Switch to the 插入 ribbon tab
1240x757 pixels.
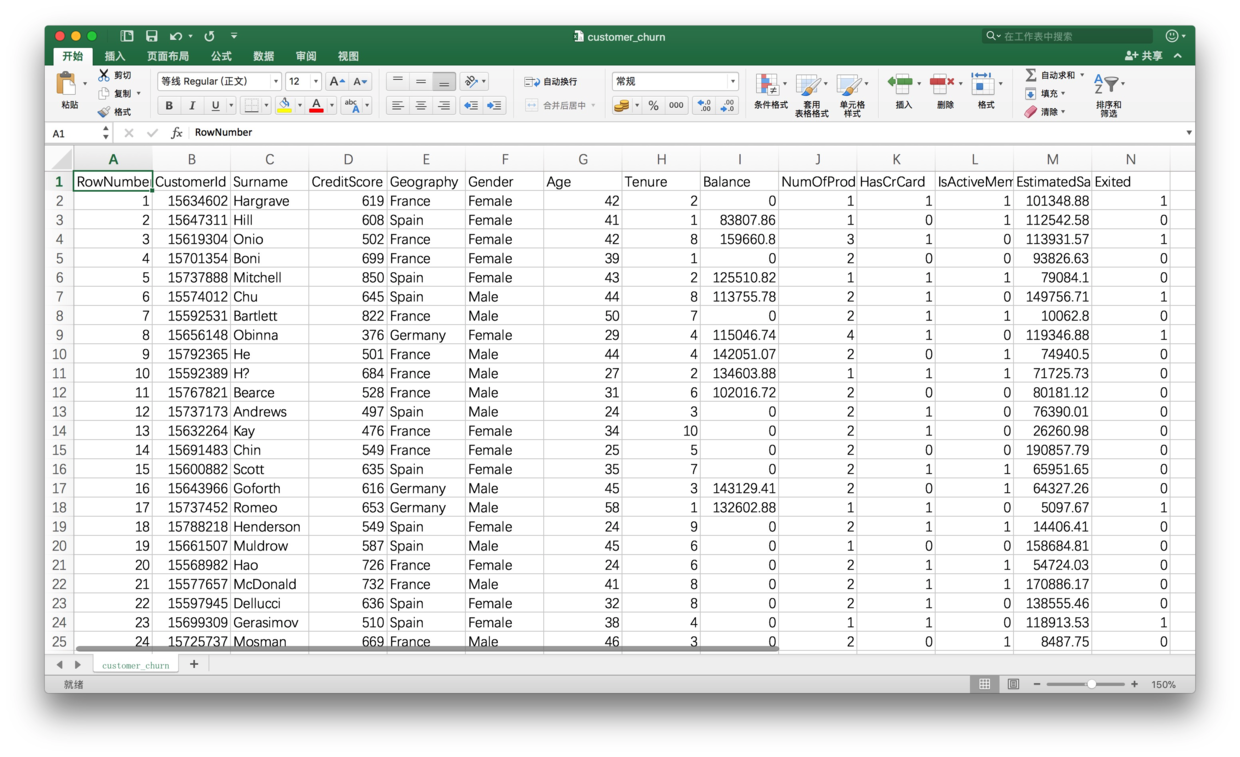tap(115, 56)
